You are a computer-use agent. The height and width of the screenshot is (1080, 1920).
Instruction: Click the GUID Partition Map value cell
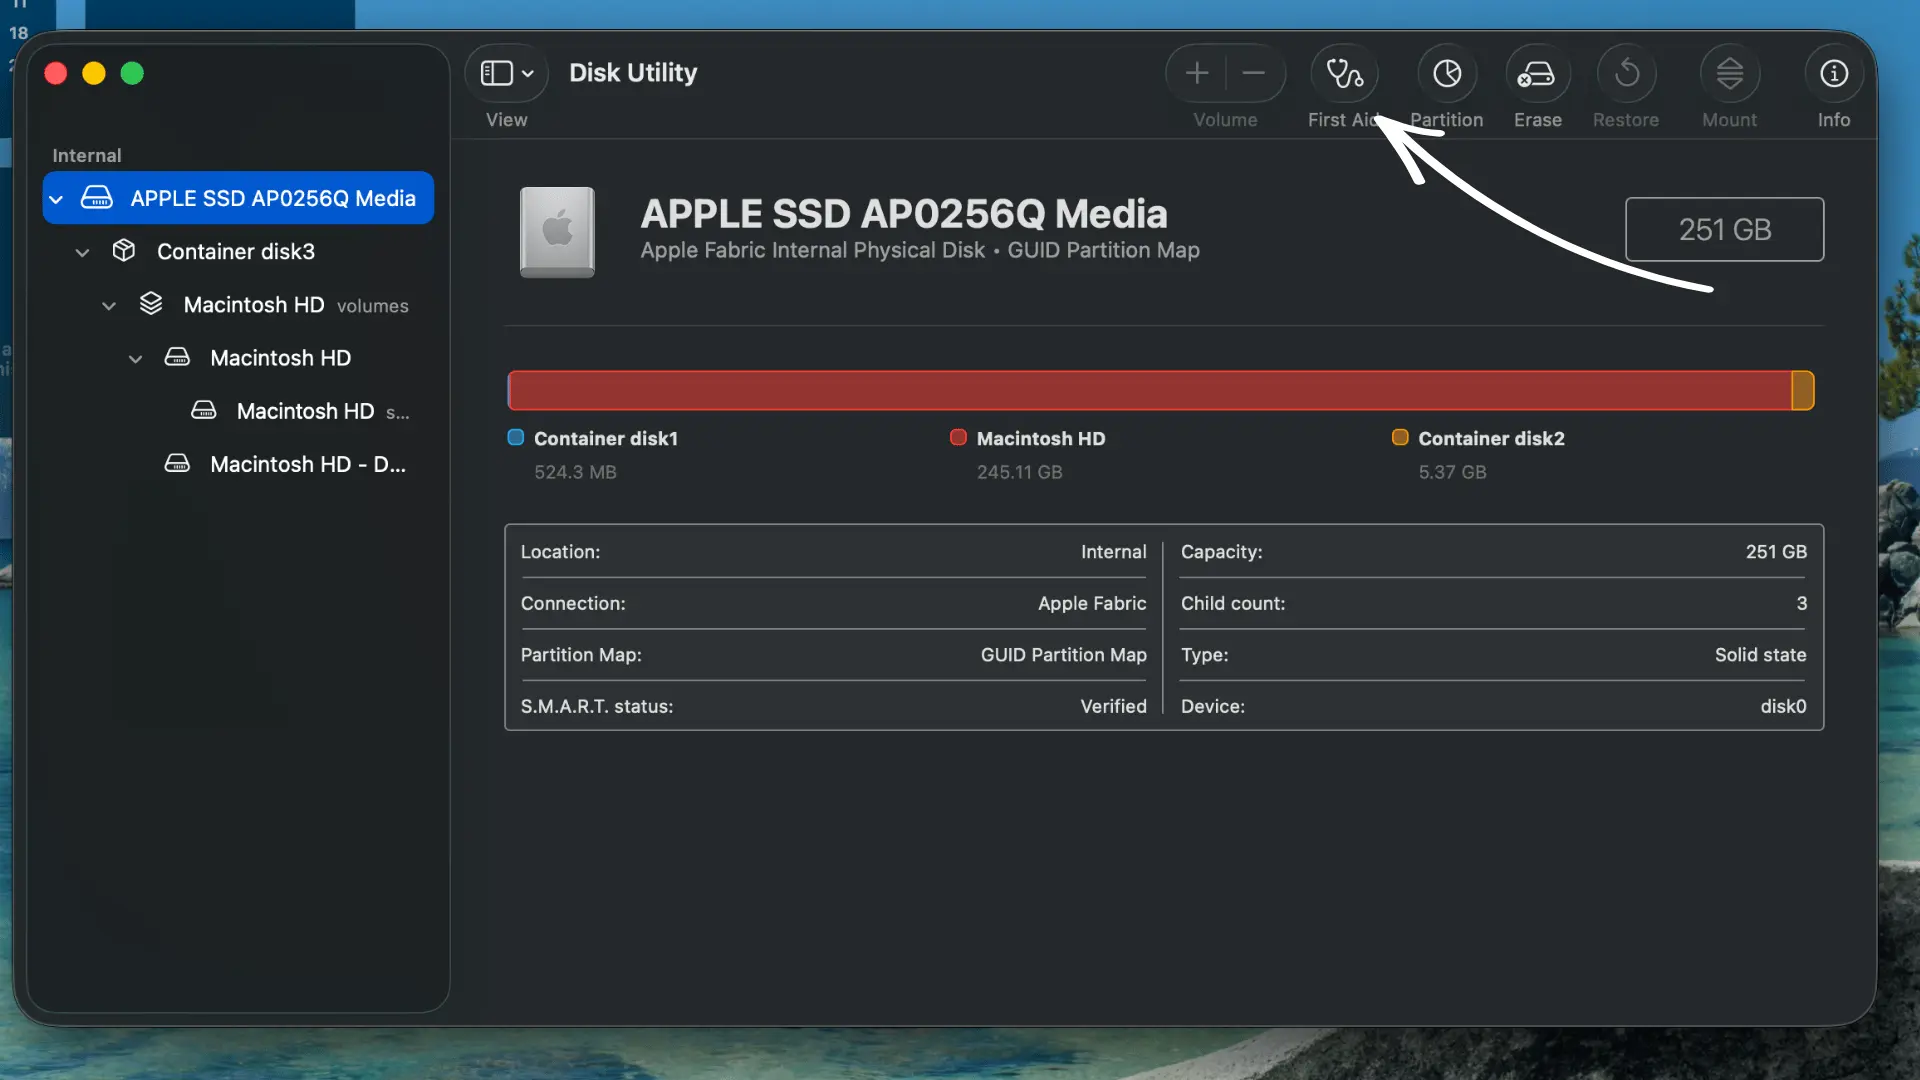[1064, 655]
